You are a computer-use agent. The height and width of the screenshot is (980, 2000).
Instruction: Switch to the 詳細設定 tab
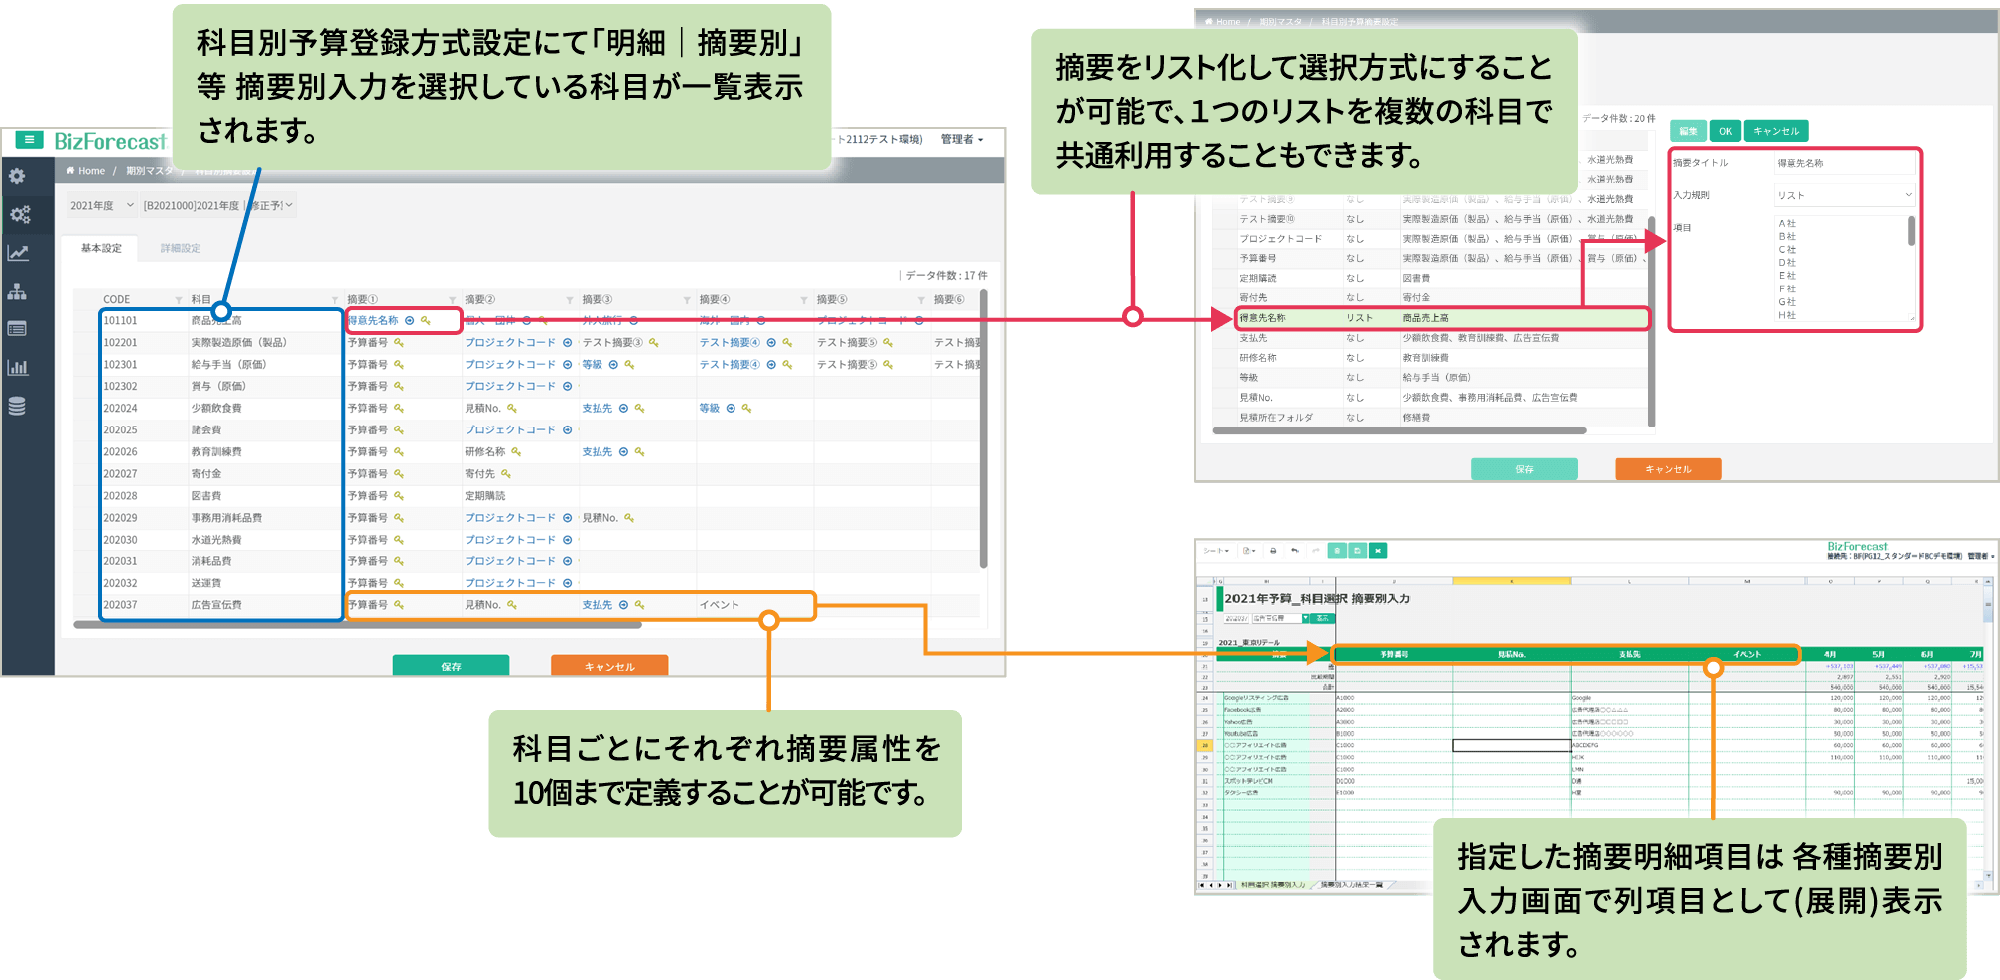pyautogui.click(x=181, y=248)
